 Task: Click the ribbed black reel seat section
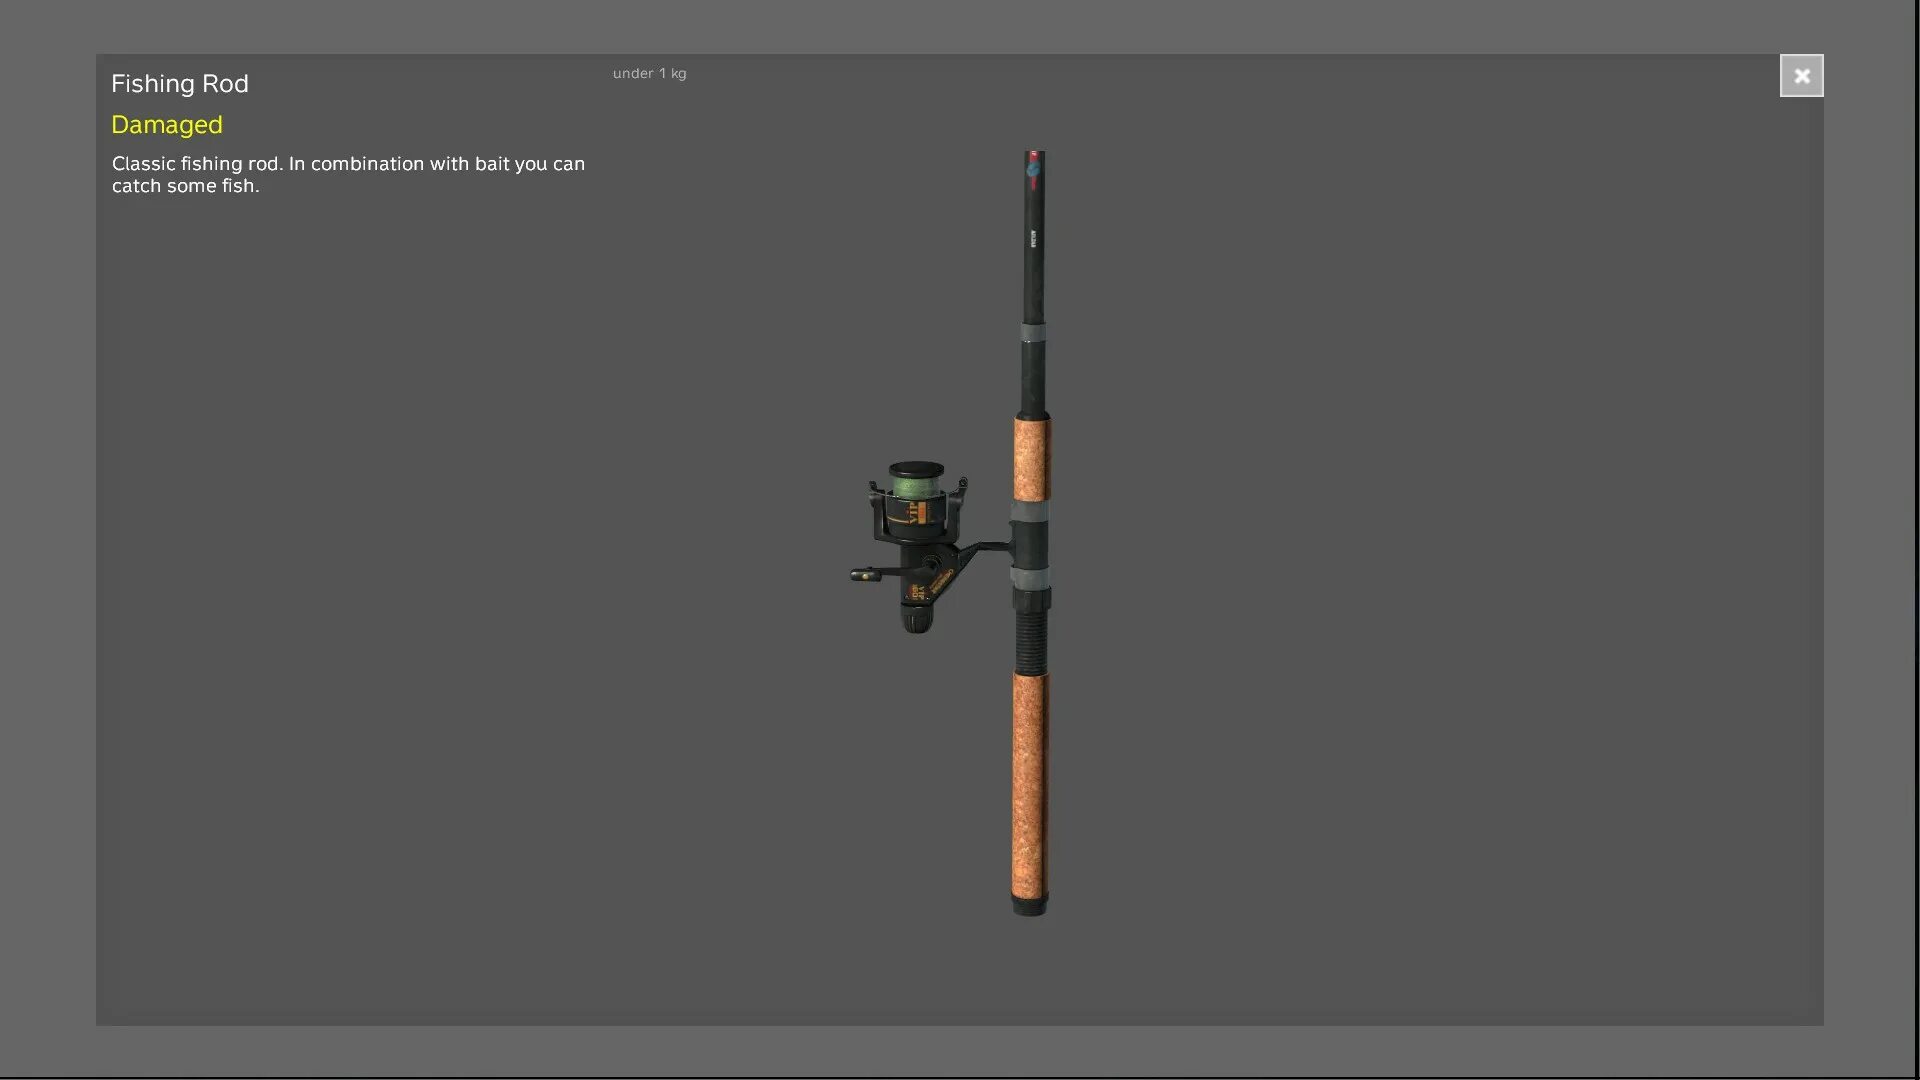1030,638
